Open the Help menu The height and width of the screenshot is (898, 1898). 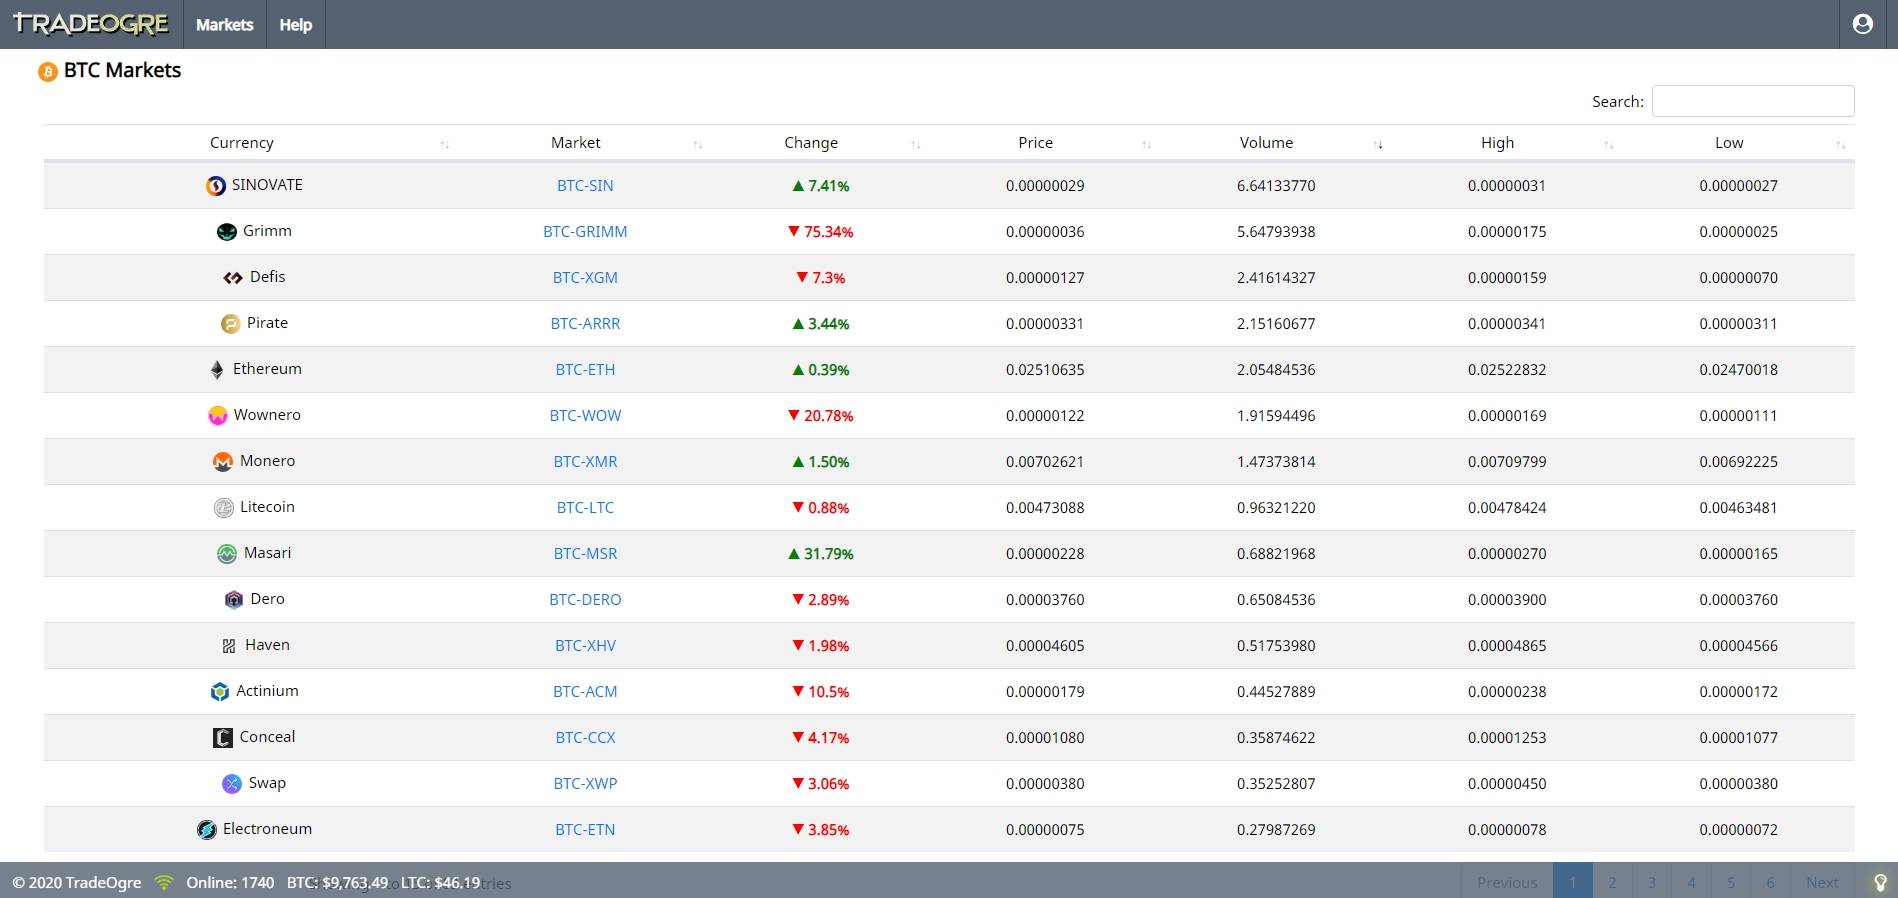[295, 24]
